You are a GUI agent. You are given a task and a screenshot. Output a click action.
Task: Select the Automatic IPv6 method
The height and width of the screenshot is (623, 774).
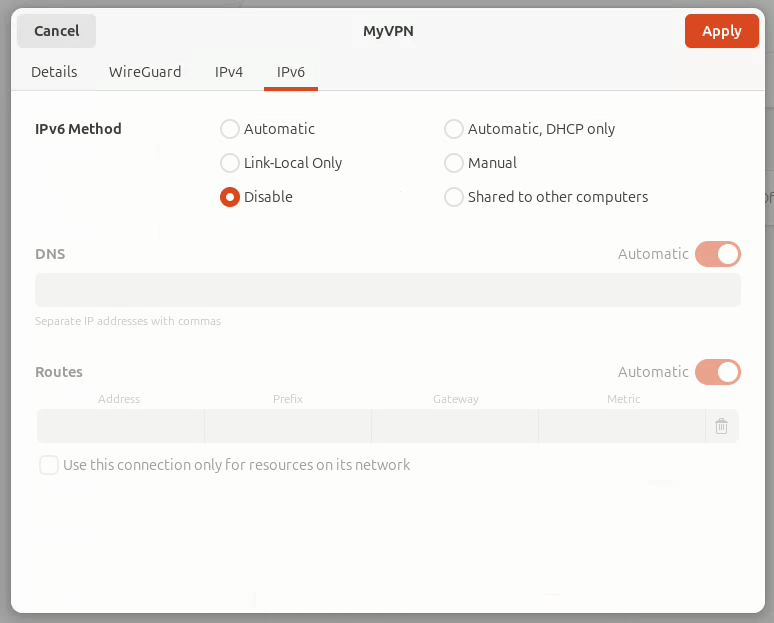230,129
